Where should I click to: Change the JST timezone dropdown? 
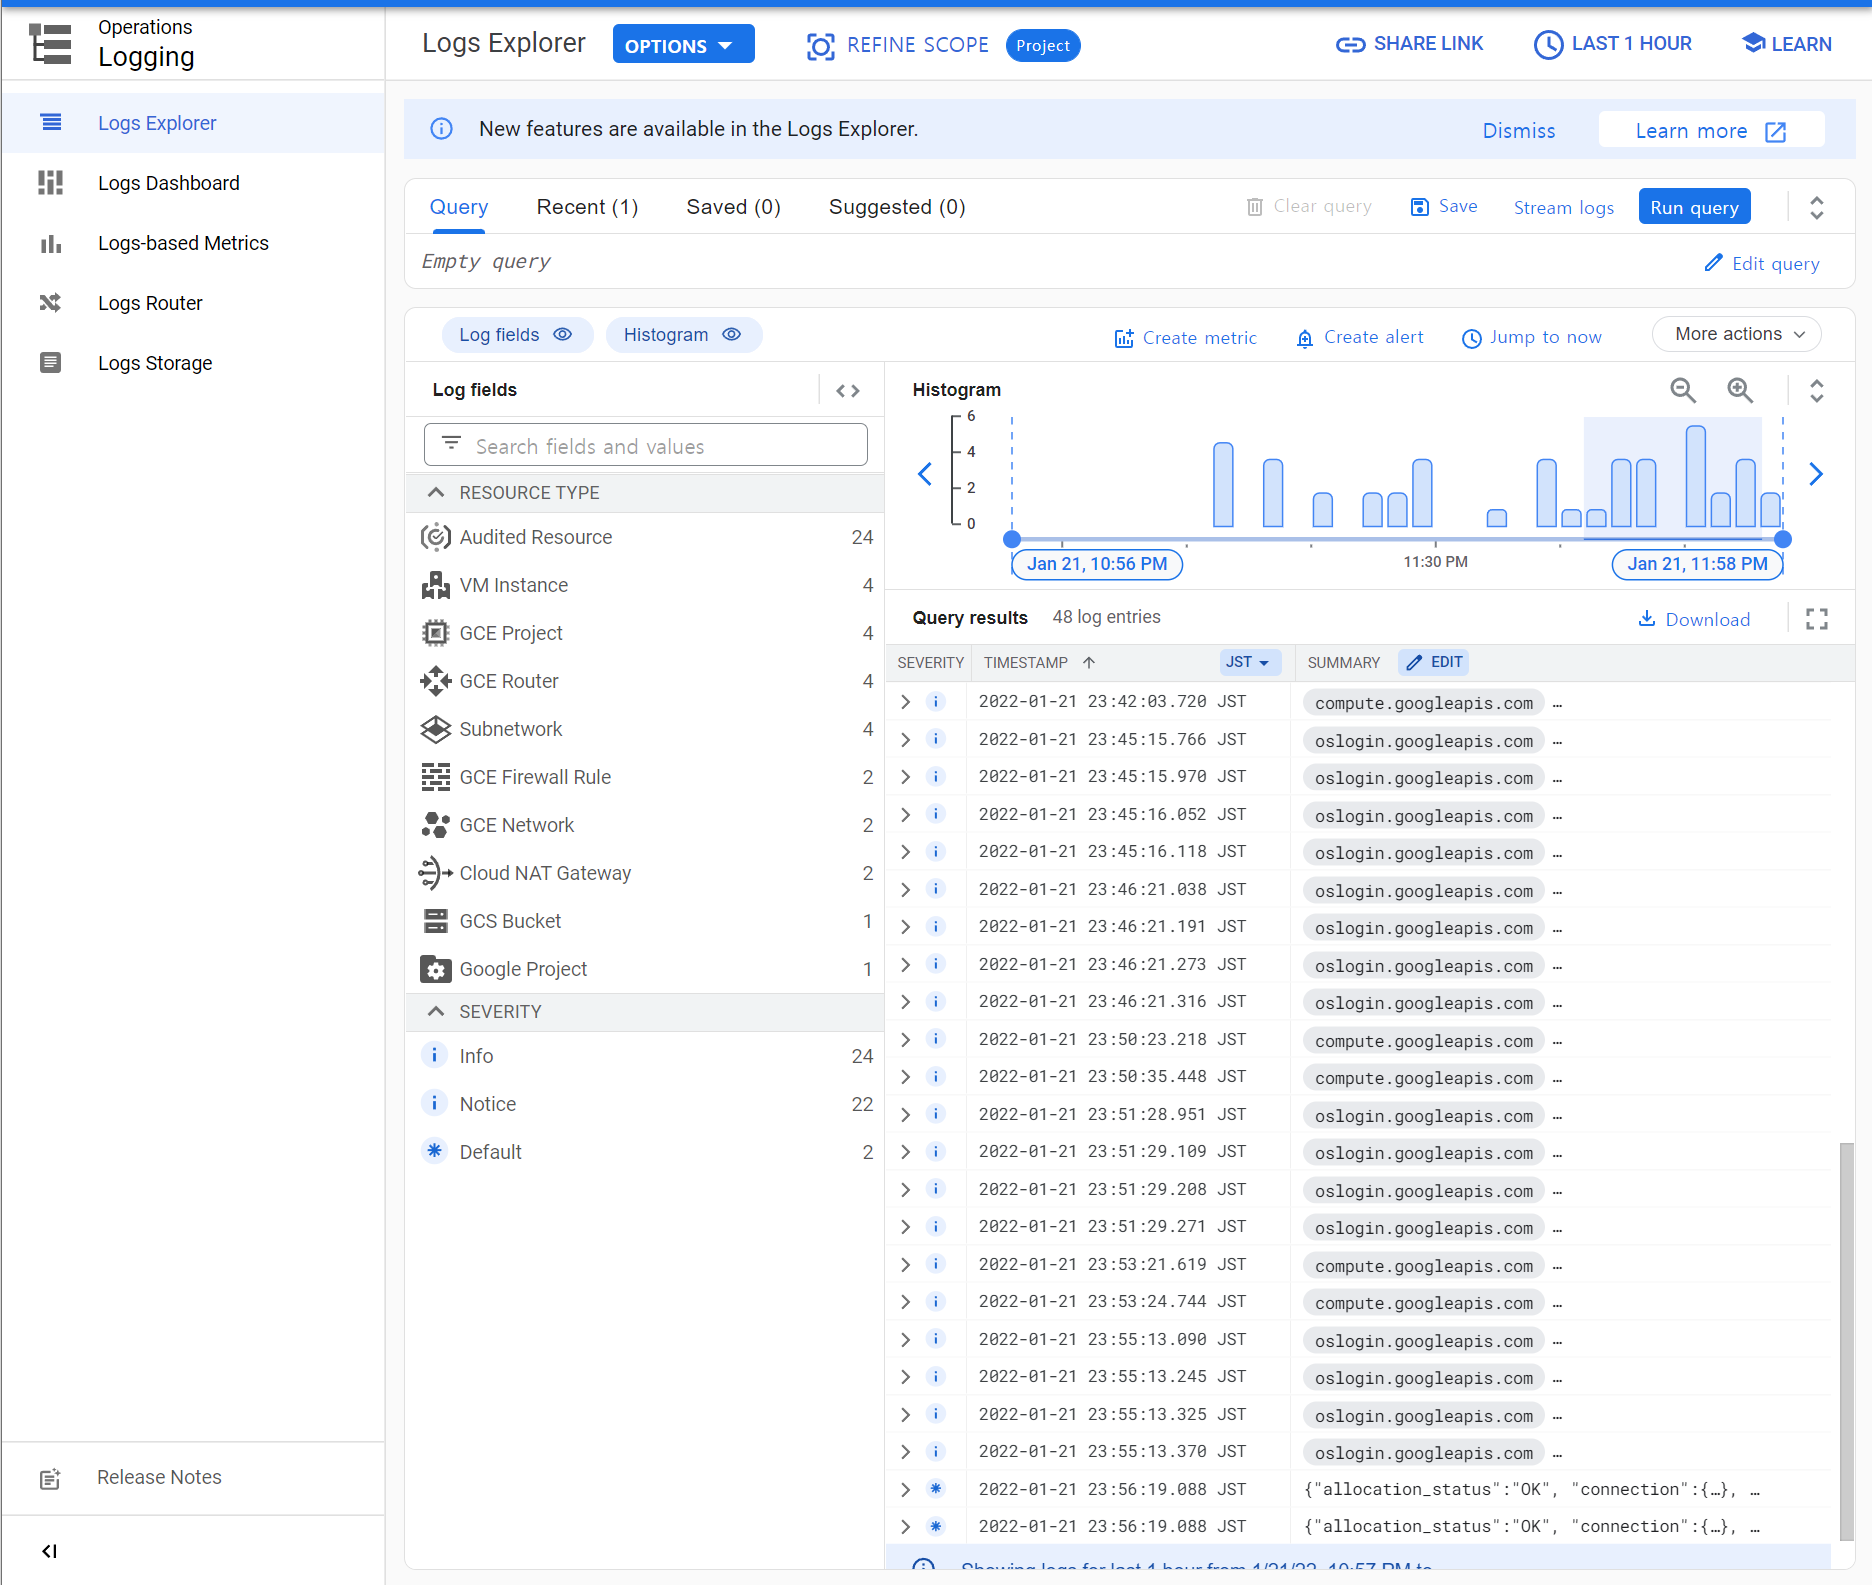tap(1250, 662)
